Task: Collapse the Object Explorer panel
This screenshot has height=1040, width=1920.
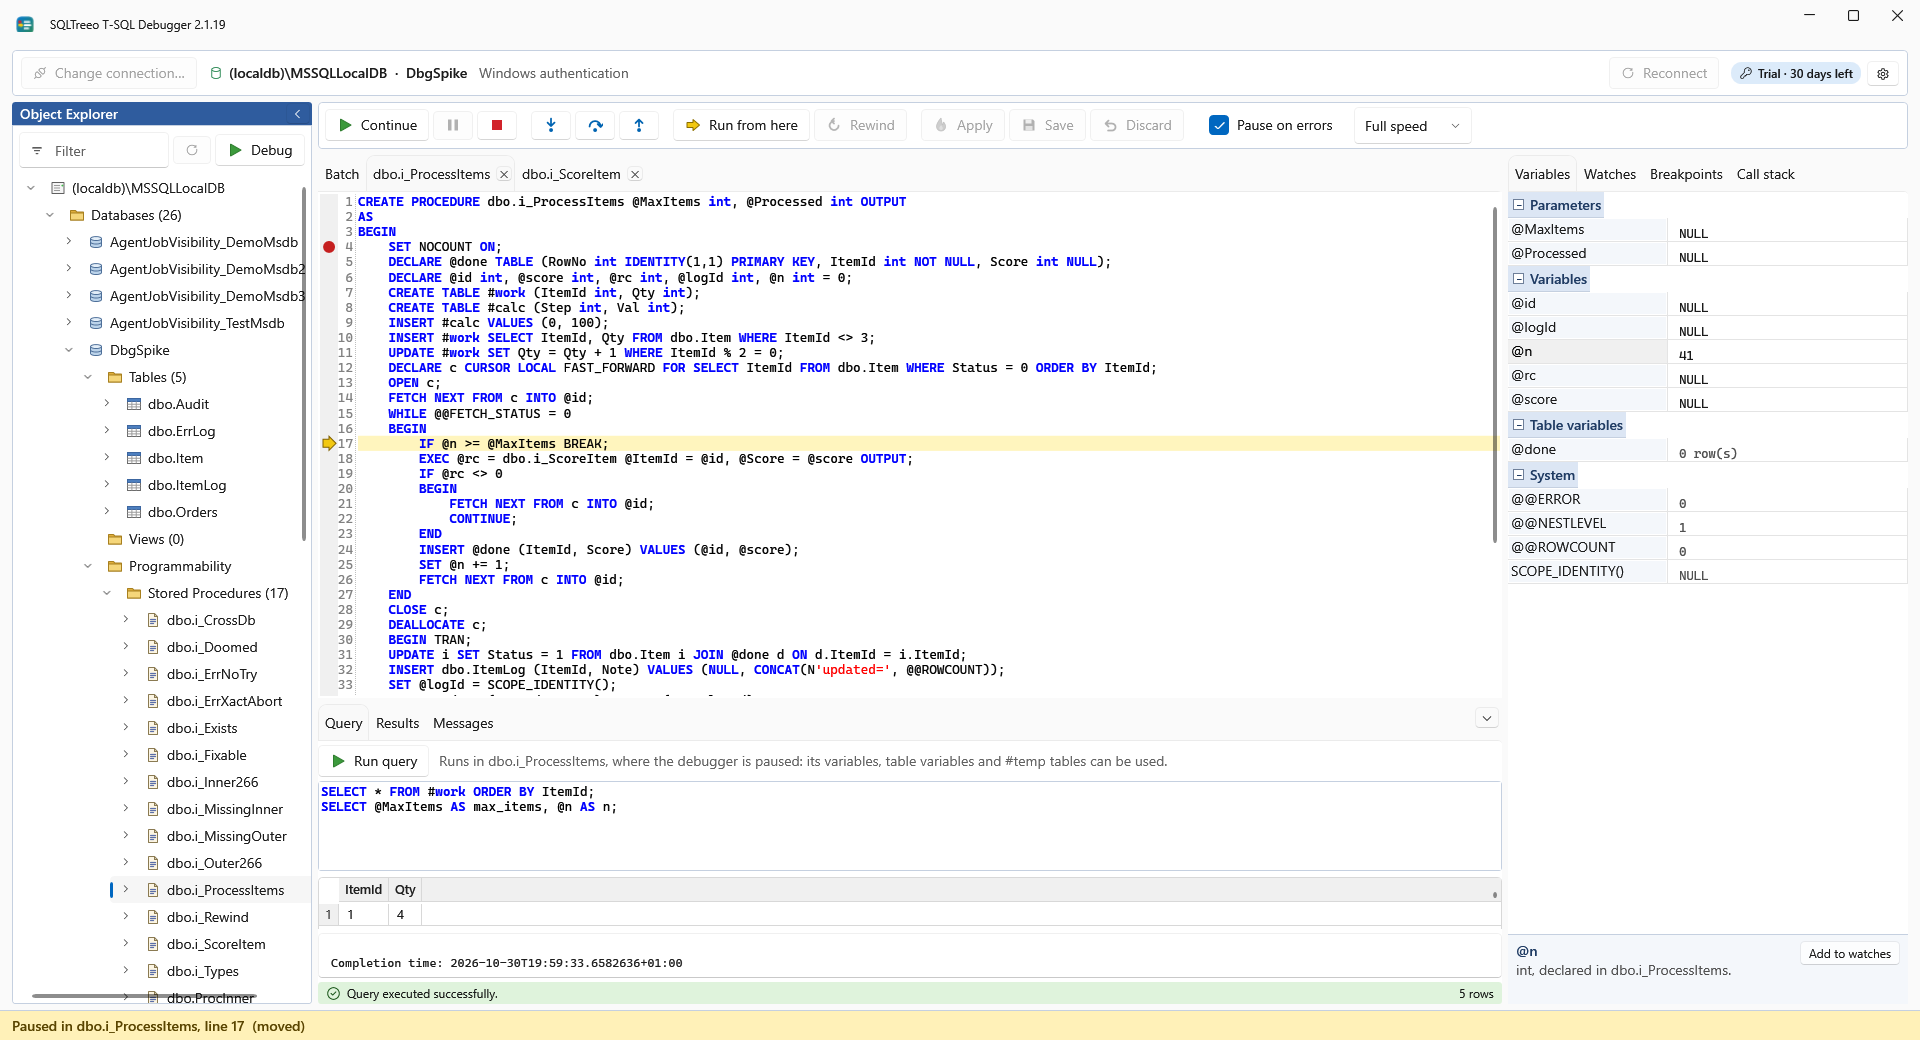Action: point(297,114)
